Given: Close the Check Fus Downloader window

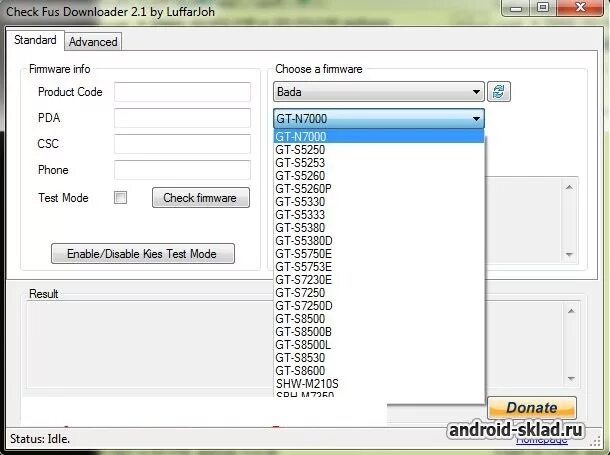Looking at the screenshot, I should tap(580, 8).
